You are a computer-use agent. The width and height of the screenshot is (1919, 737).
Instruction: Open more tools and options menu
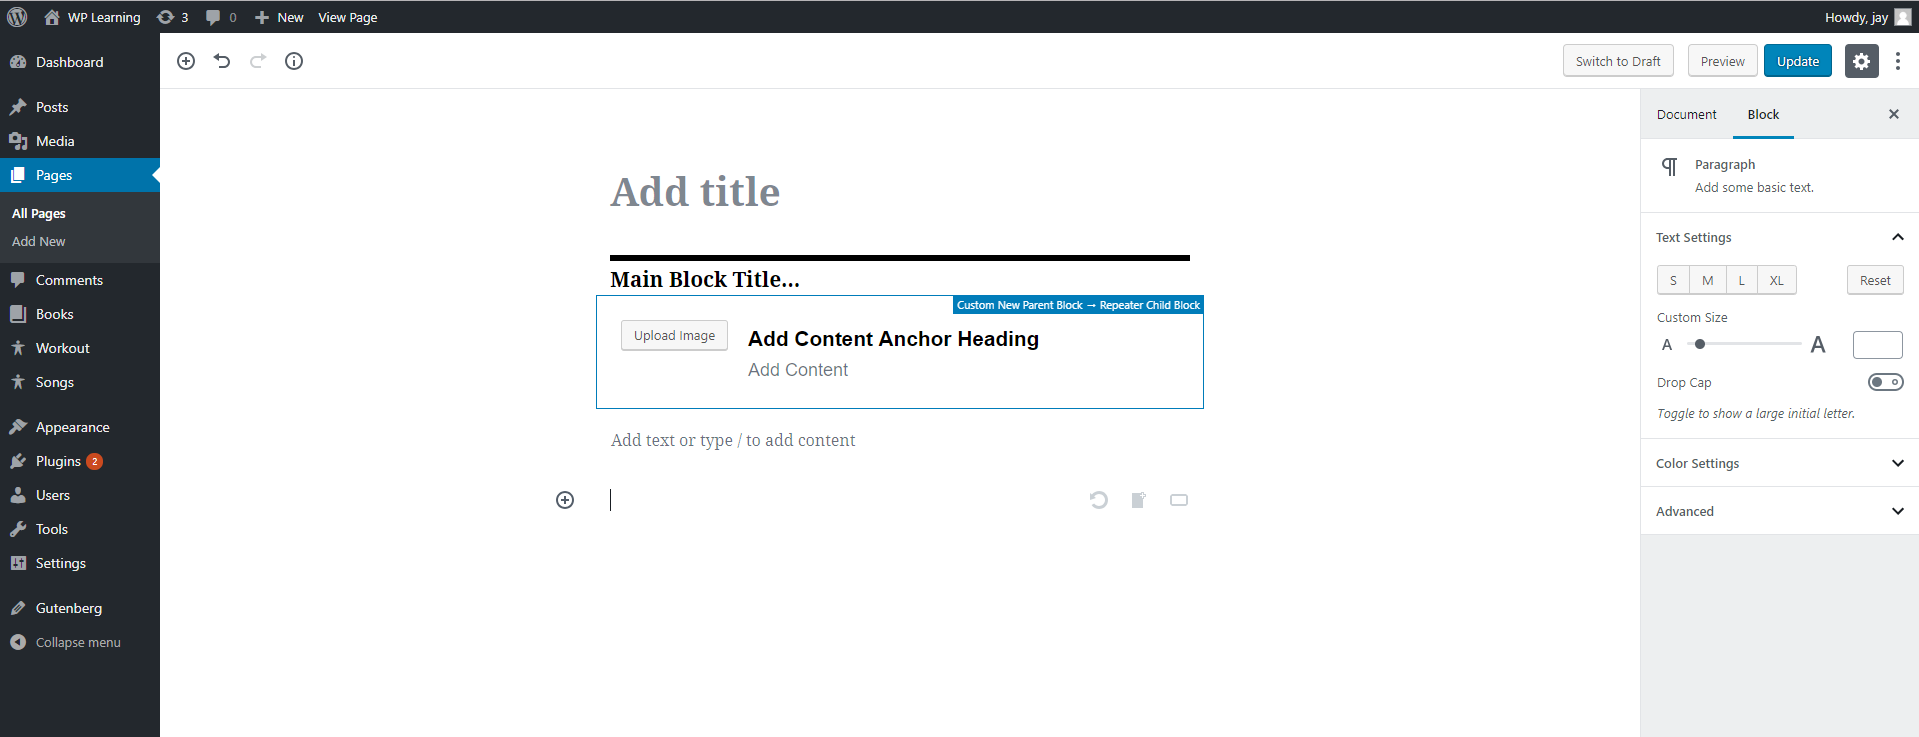(x=1898, y=61)
